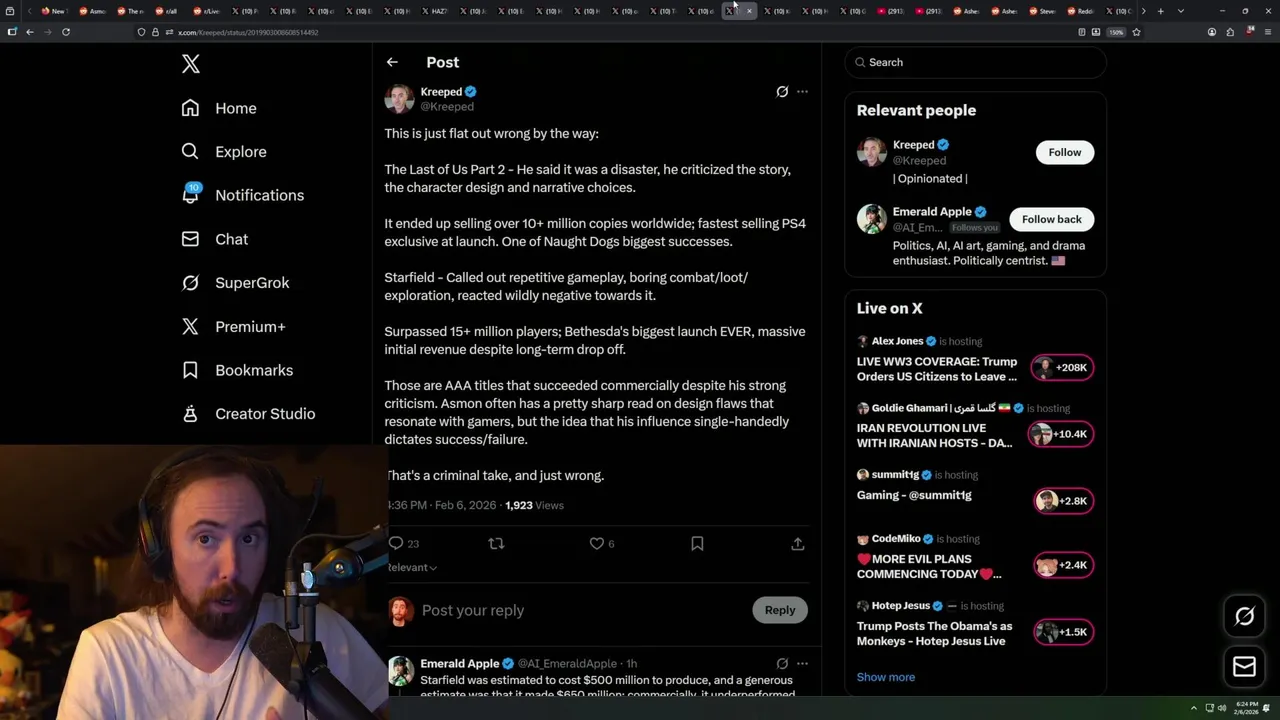Screen dimensions: 1280x720
Task: Go back in the browser toolbar
Action: pos(30,32)
